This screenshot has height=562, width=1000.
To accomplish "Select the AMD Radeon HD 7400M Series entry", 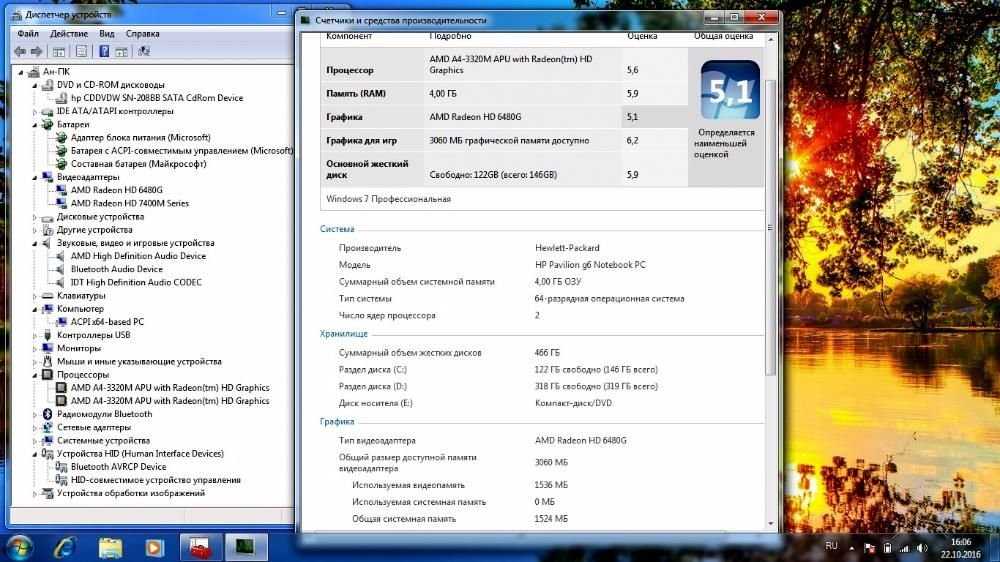I will [x=130, y=203].
